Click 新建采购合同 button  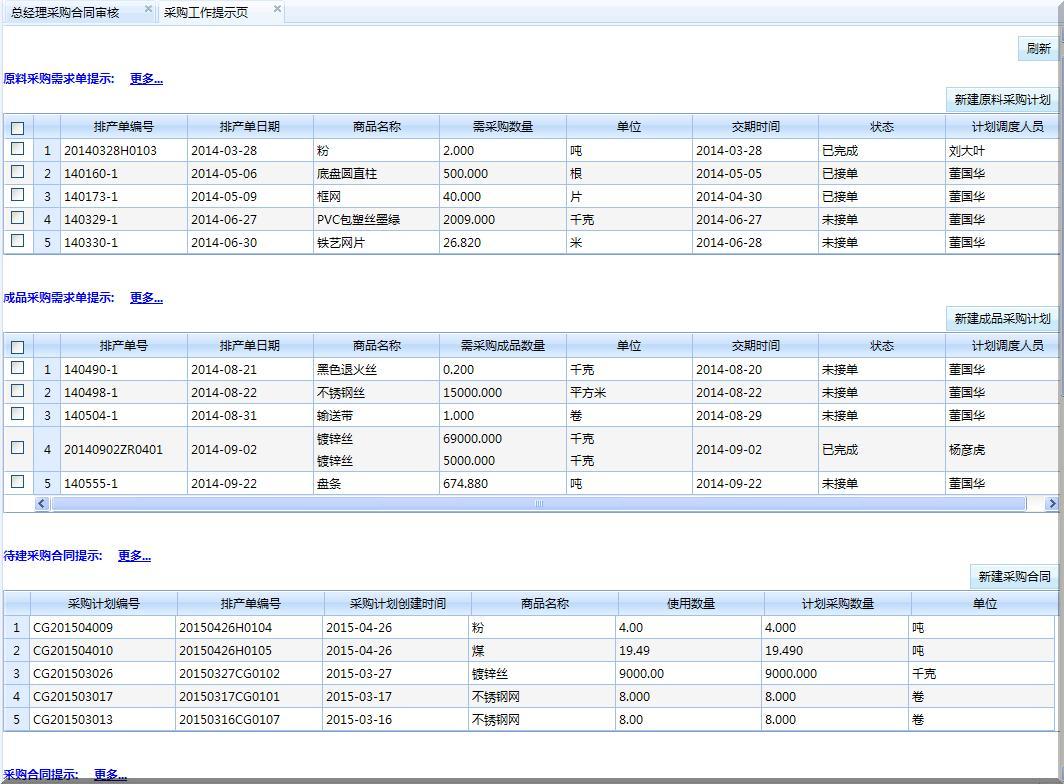coord(1014,577)
